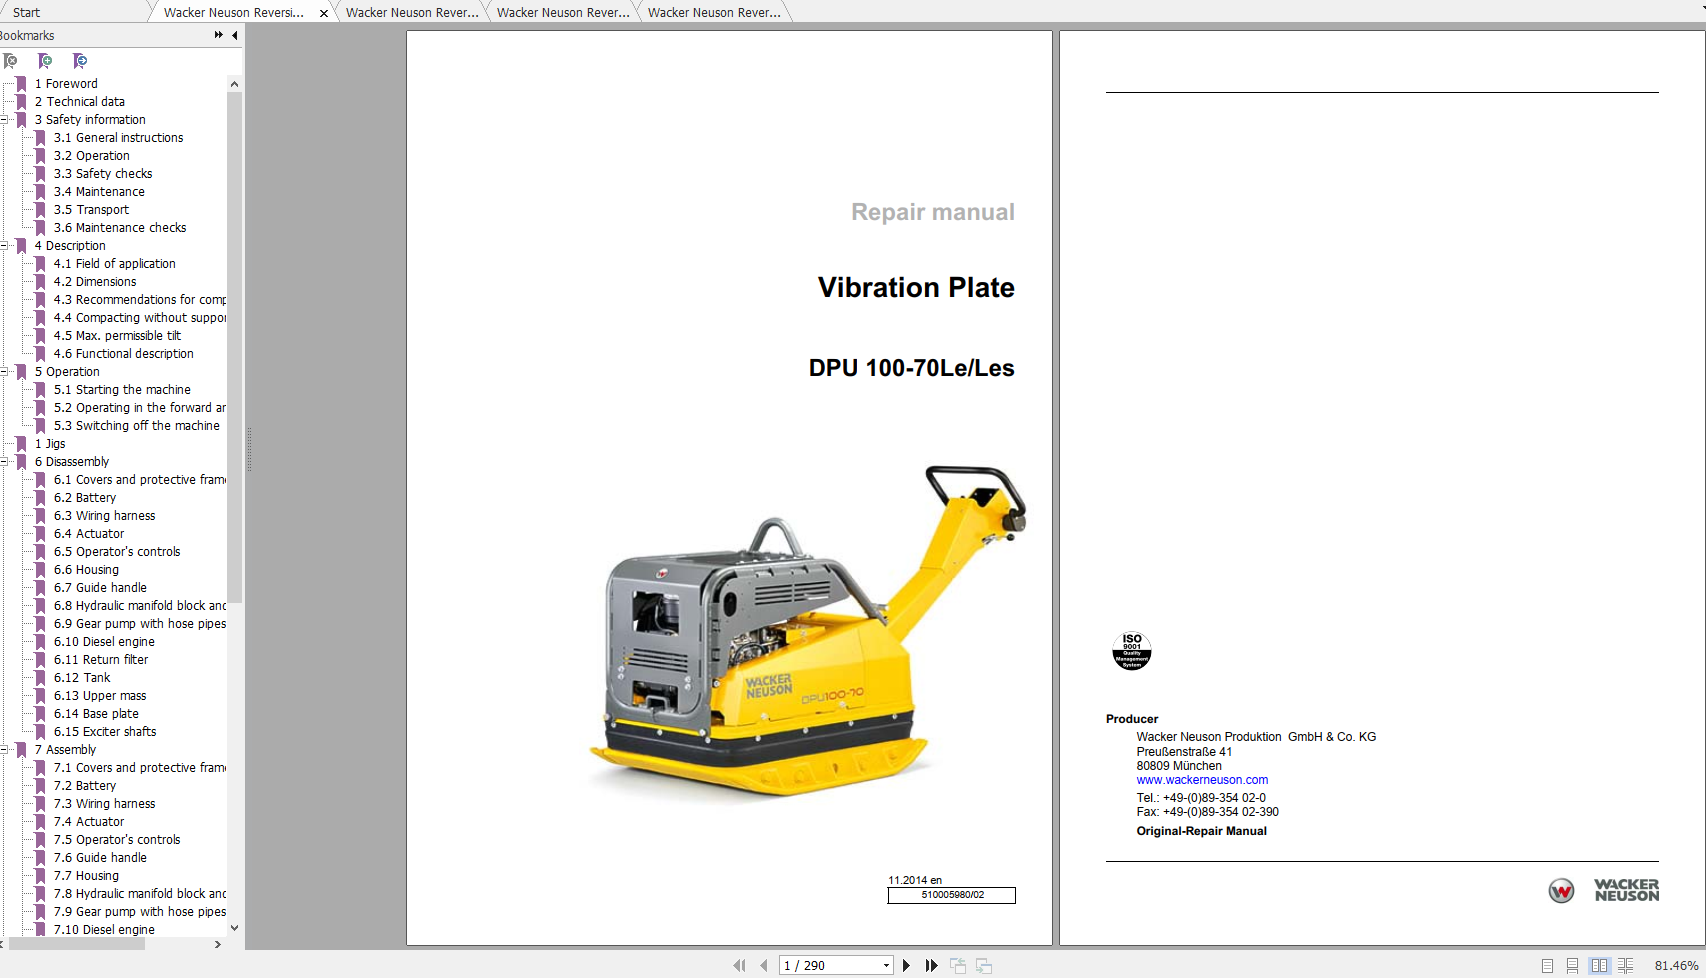The width and height of the screenshot is (1706, 978).
Task: Click bookmark icon beside 3.2 Operation
Action: [41, 156]
